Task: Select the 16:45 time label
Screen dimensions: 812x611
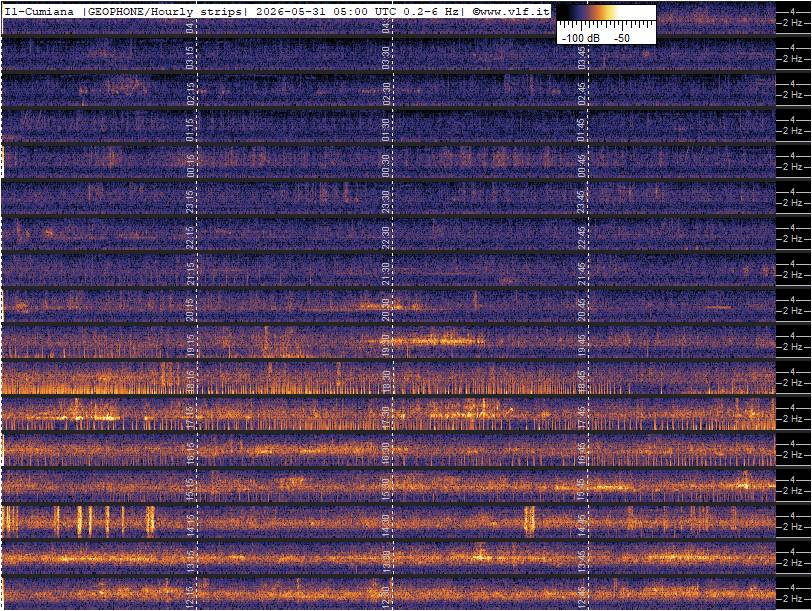Action: [582, 454]
